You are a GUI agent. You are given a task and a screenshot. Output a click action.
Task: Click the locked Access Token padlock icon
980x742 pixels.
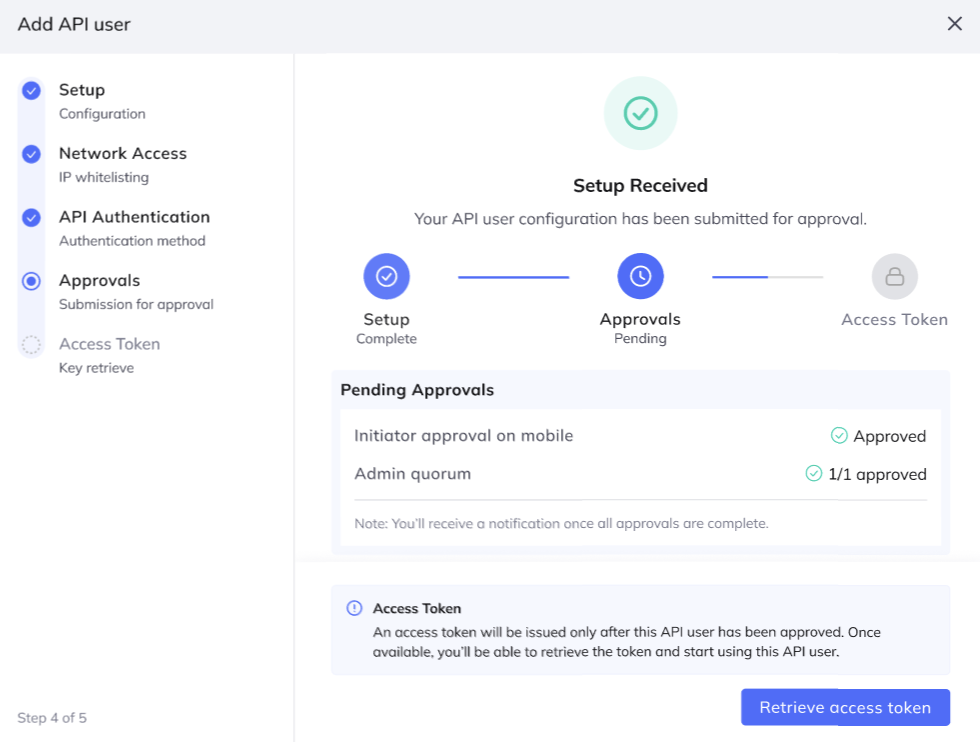[894, 276]
